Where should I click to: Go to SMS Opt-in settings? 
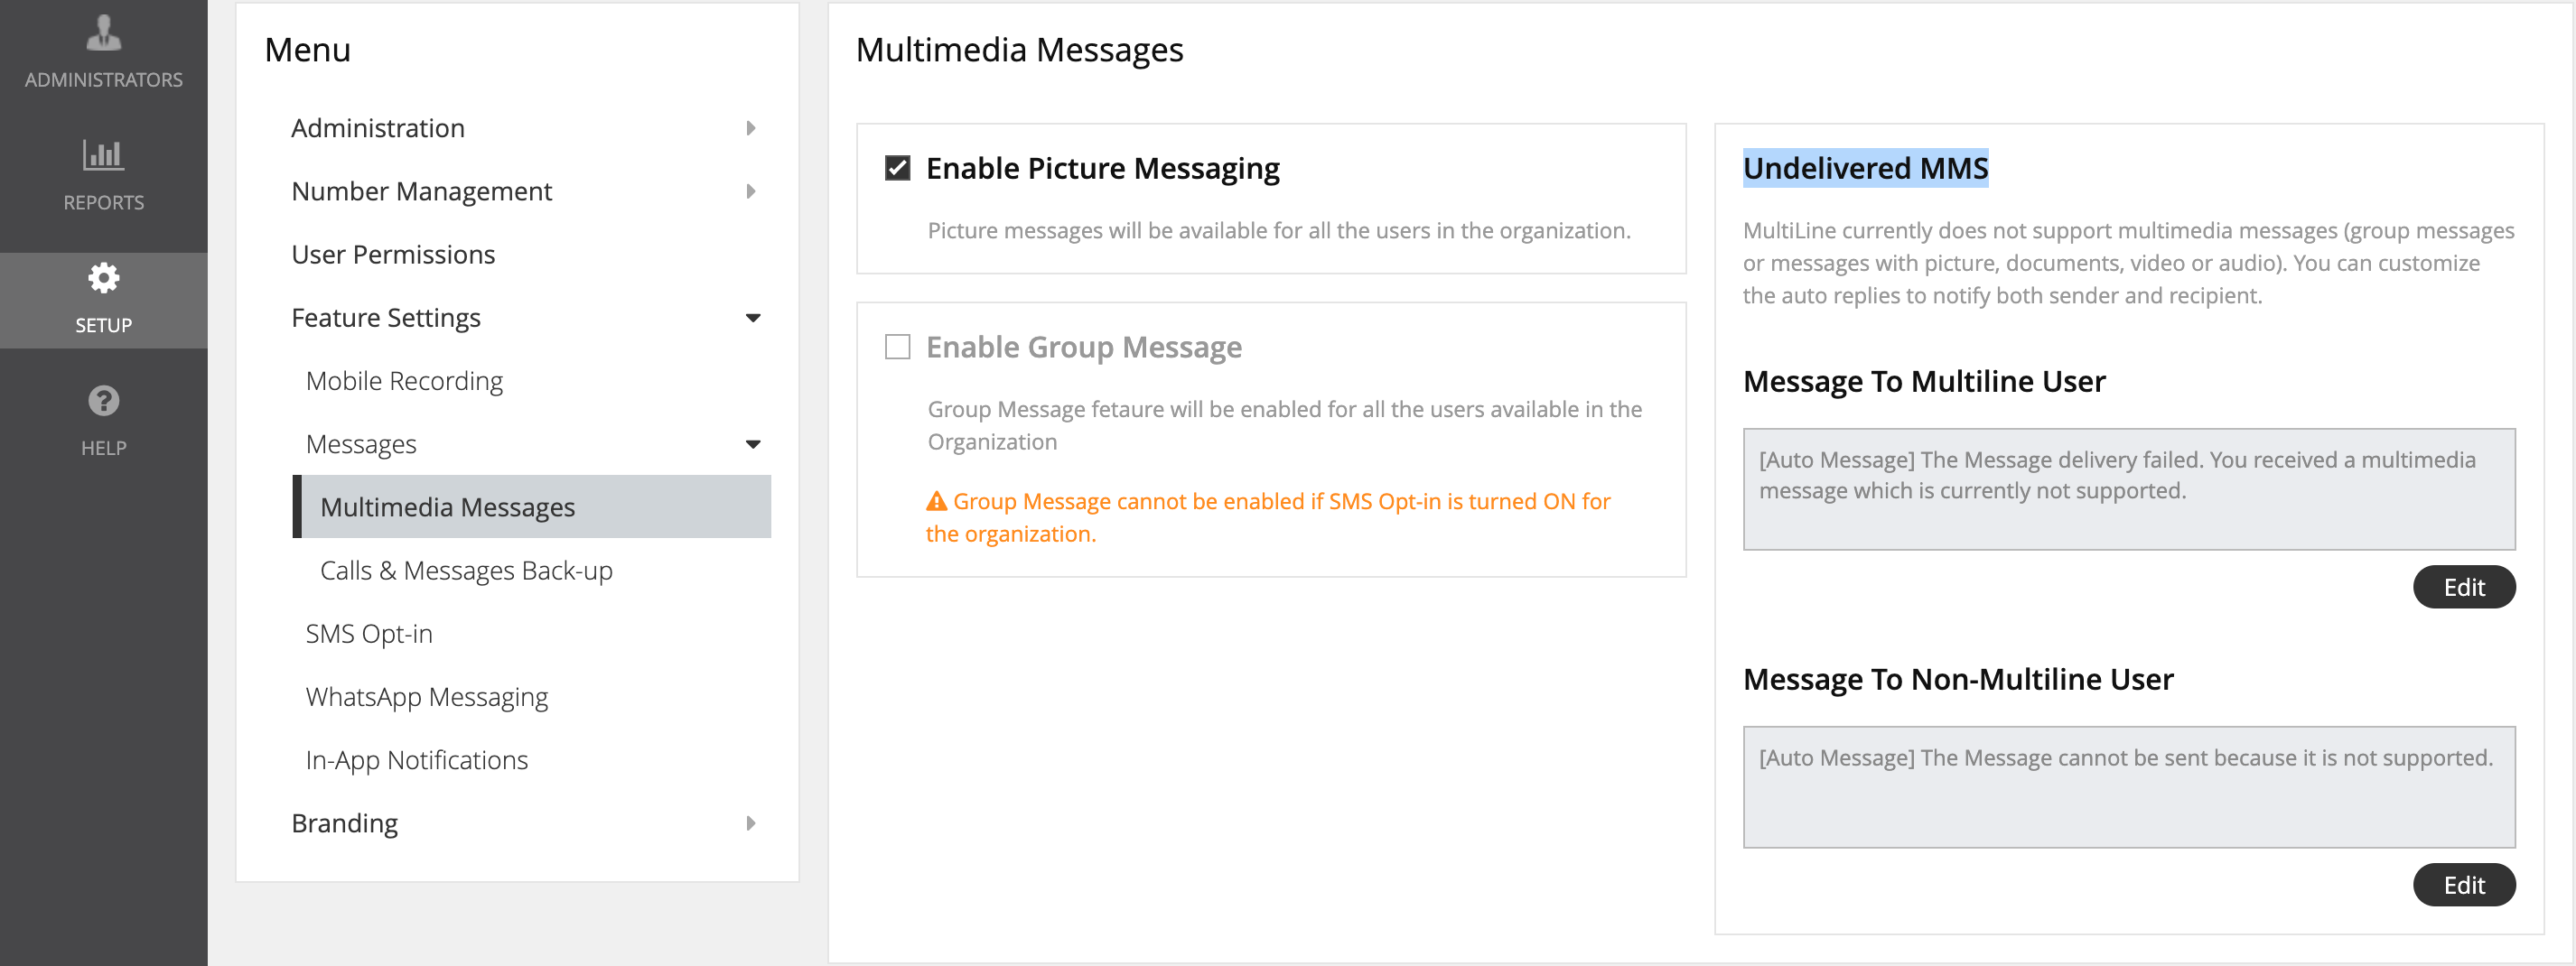coord(369,634)
